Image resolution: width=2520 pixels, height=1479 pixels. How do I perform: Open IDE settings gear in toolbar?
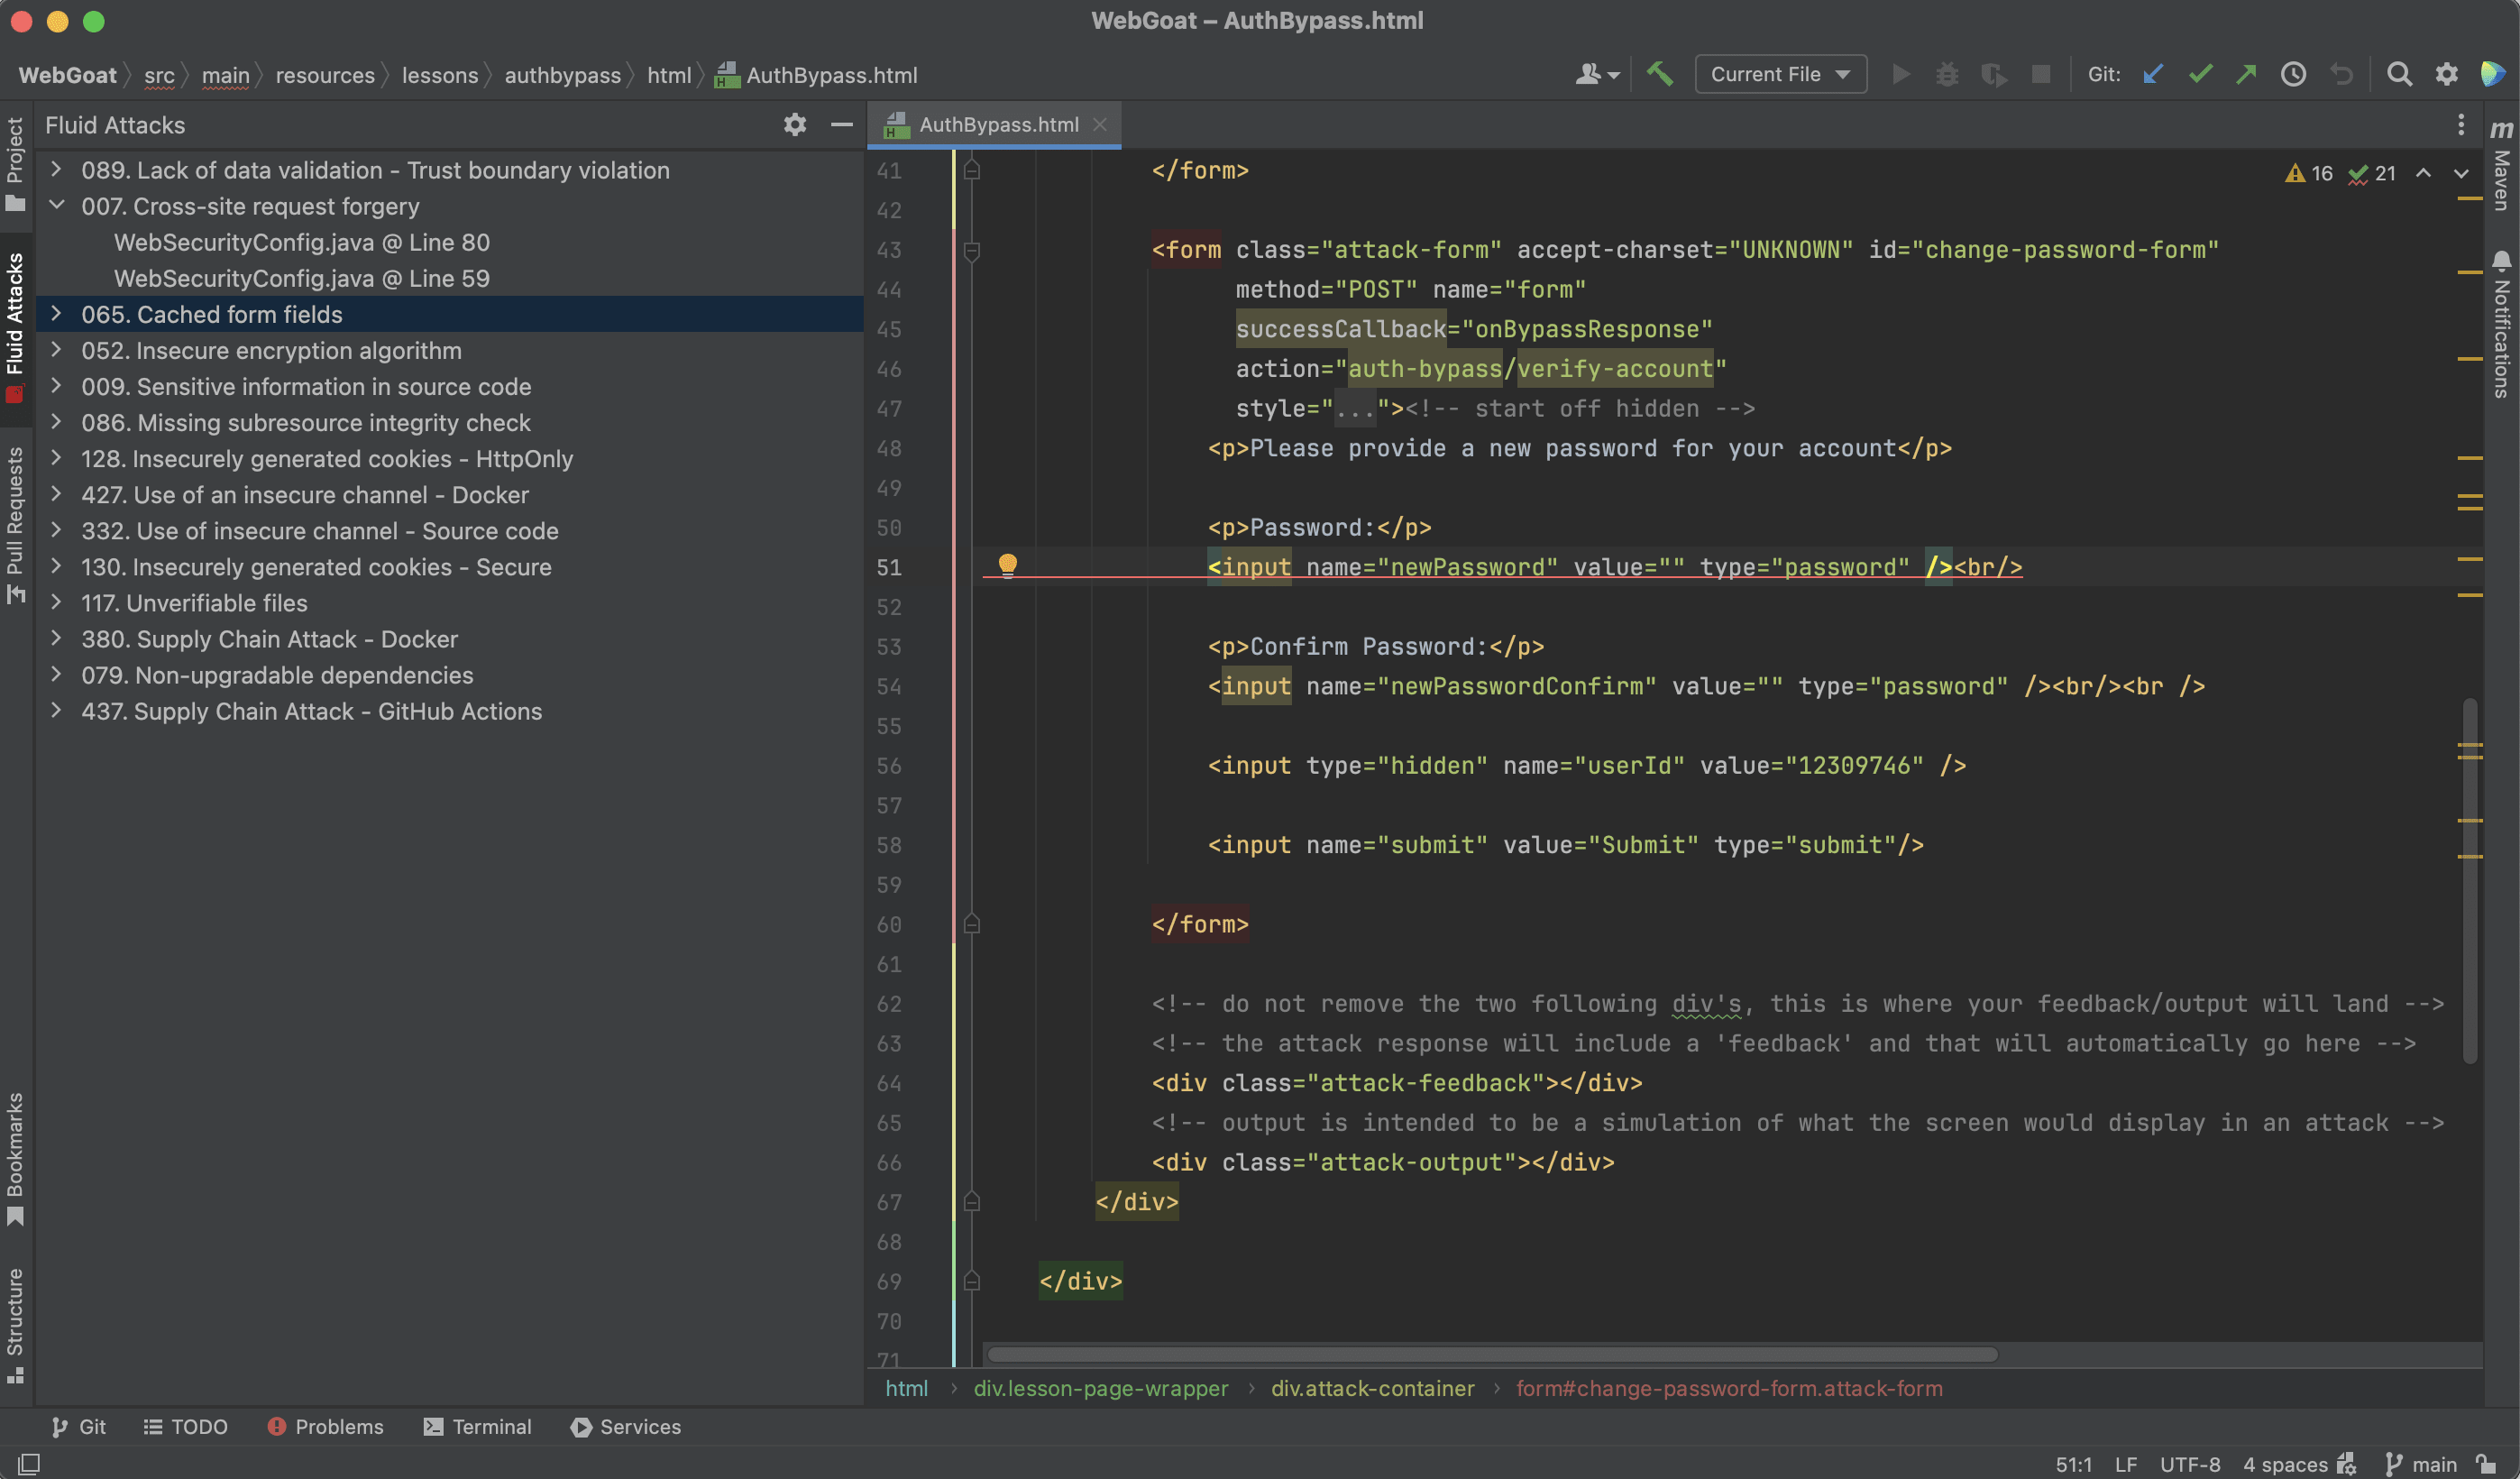2446,74
